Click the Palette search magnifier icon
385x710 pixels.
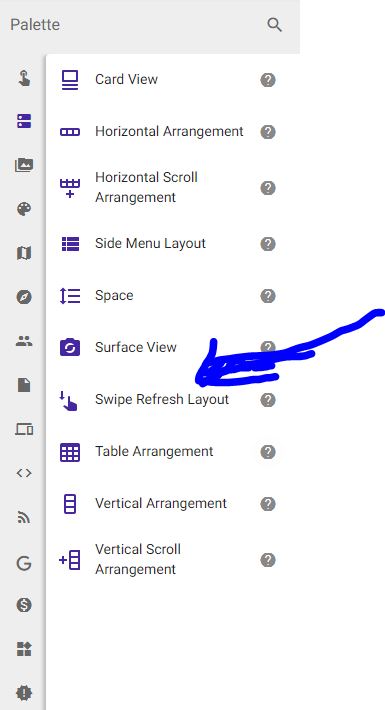(274, 24)
